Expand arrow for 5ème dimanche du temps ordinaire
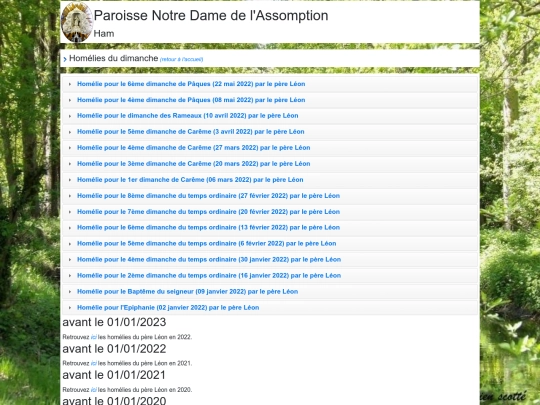Screen dimensions: 540x405 coord(70,244)
